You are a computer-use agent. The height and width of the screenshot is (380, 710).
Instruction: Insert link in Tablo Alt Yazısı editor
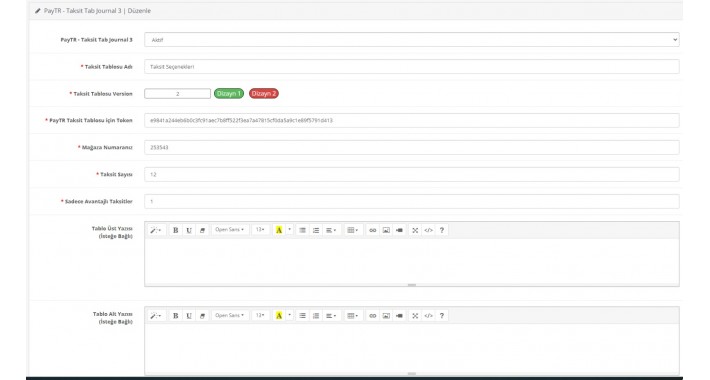pos(373,316)
